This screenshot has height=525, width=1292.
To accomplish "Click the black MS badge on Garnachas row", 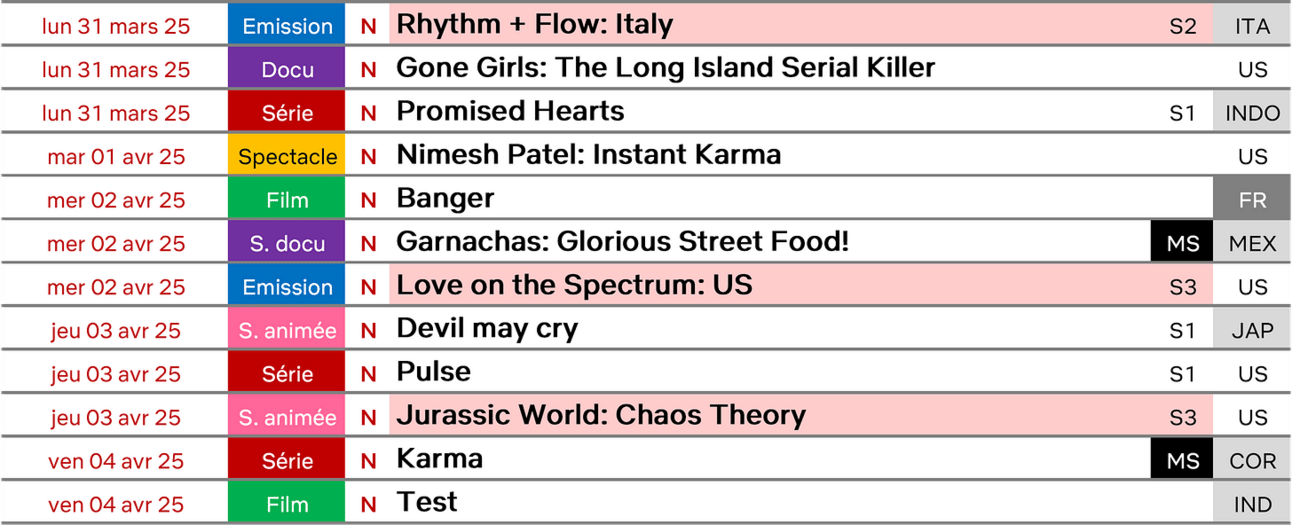I will 1182,243.
